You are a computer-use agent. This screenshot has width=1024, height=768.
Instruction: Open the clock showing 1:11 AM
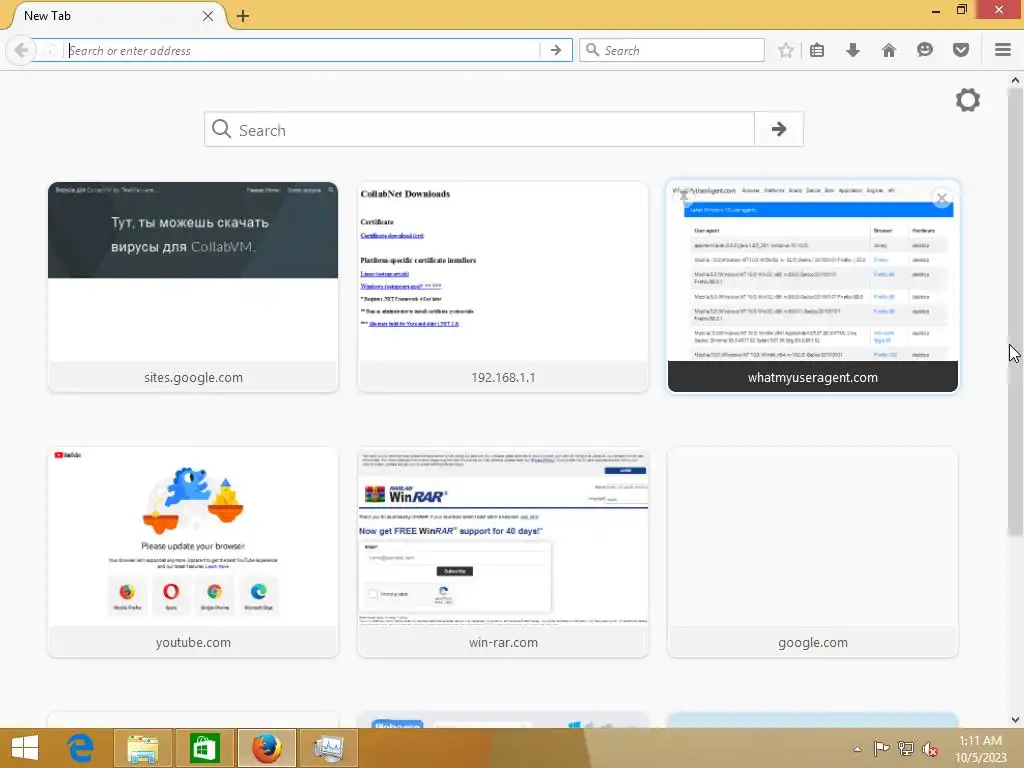[980, 748]
